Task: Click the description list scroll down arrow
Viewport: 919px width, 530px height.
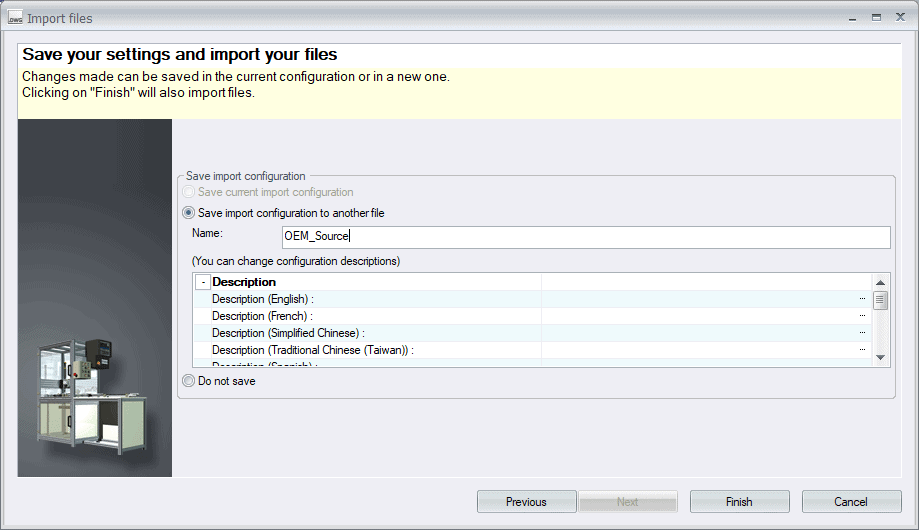Action: (880, 357)
